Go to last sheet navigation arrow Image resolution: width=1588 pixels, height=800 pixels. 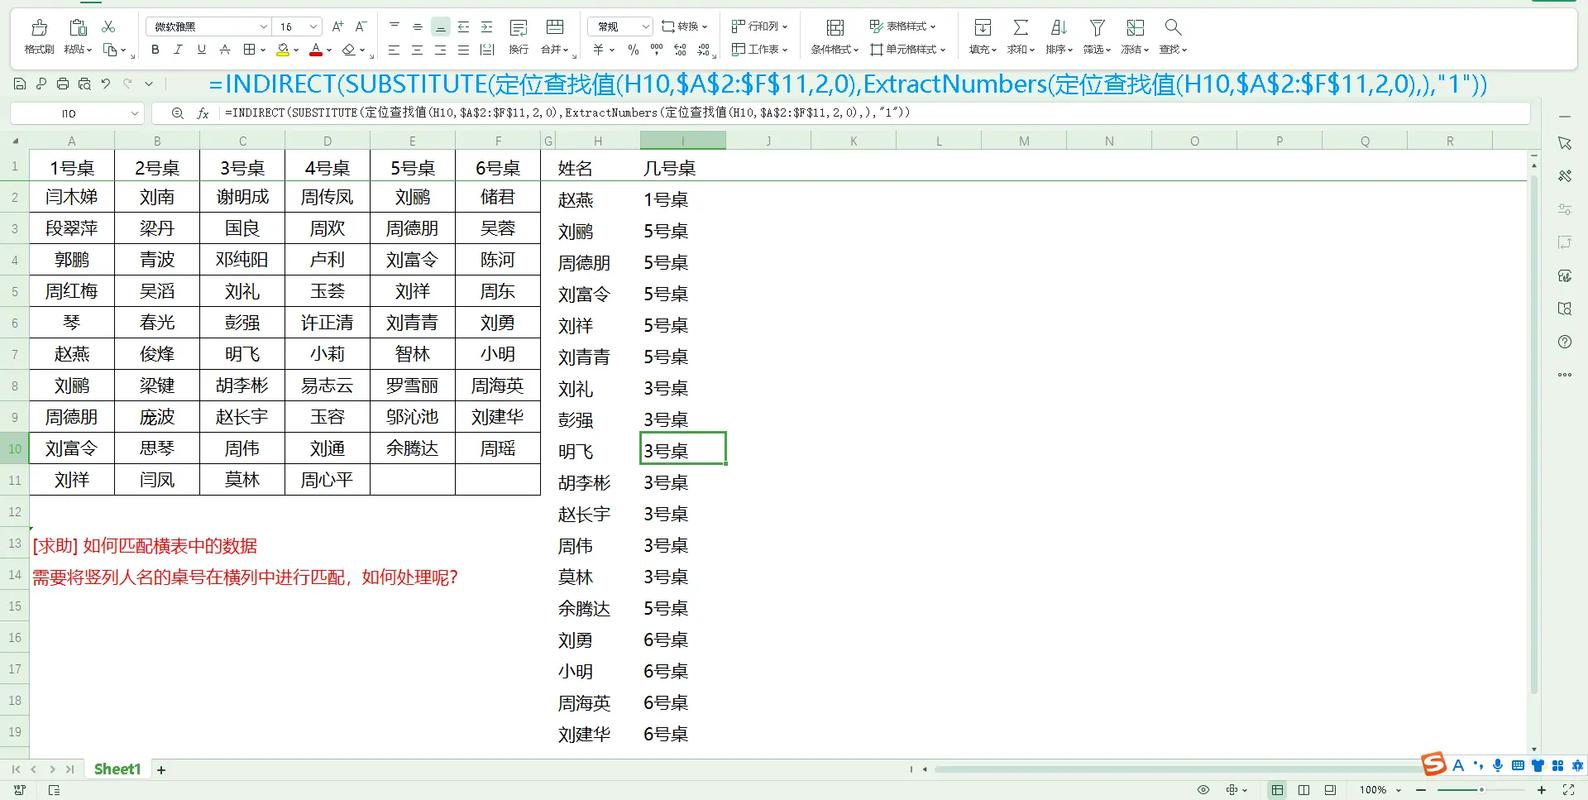click(70, 770)
